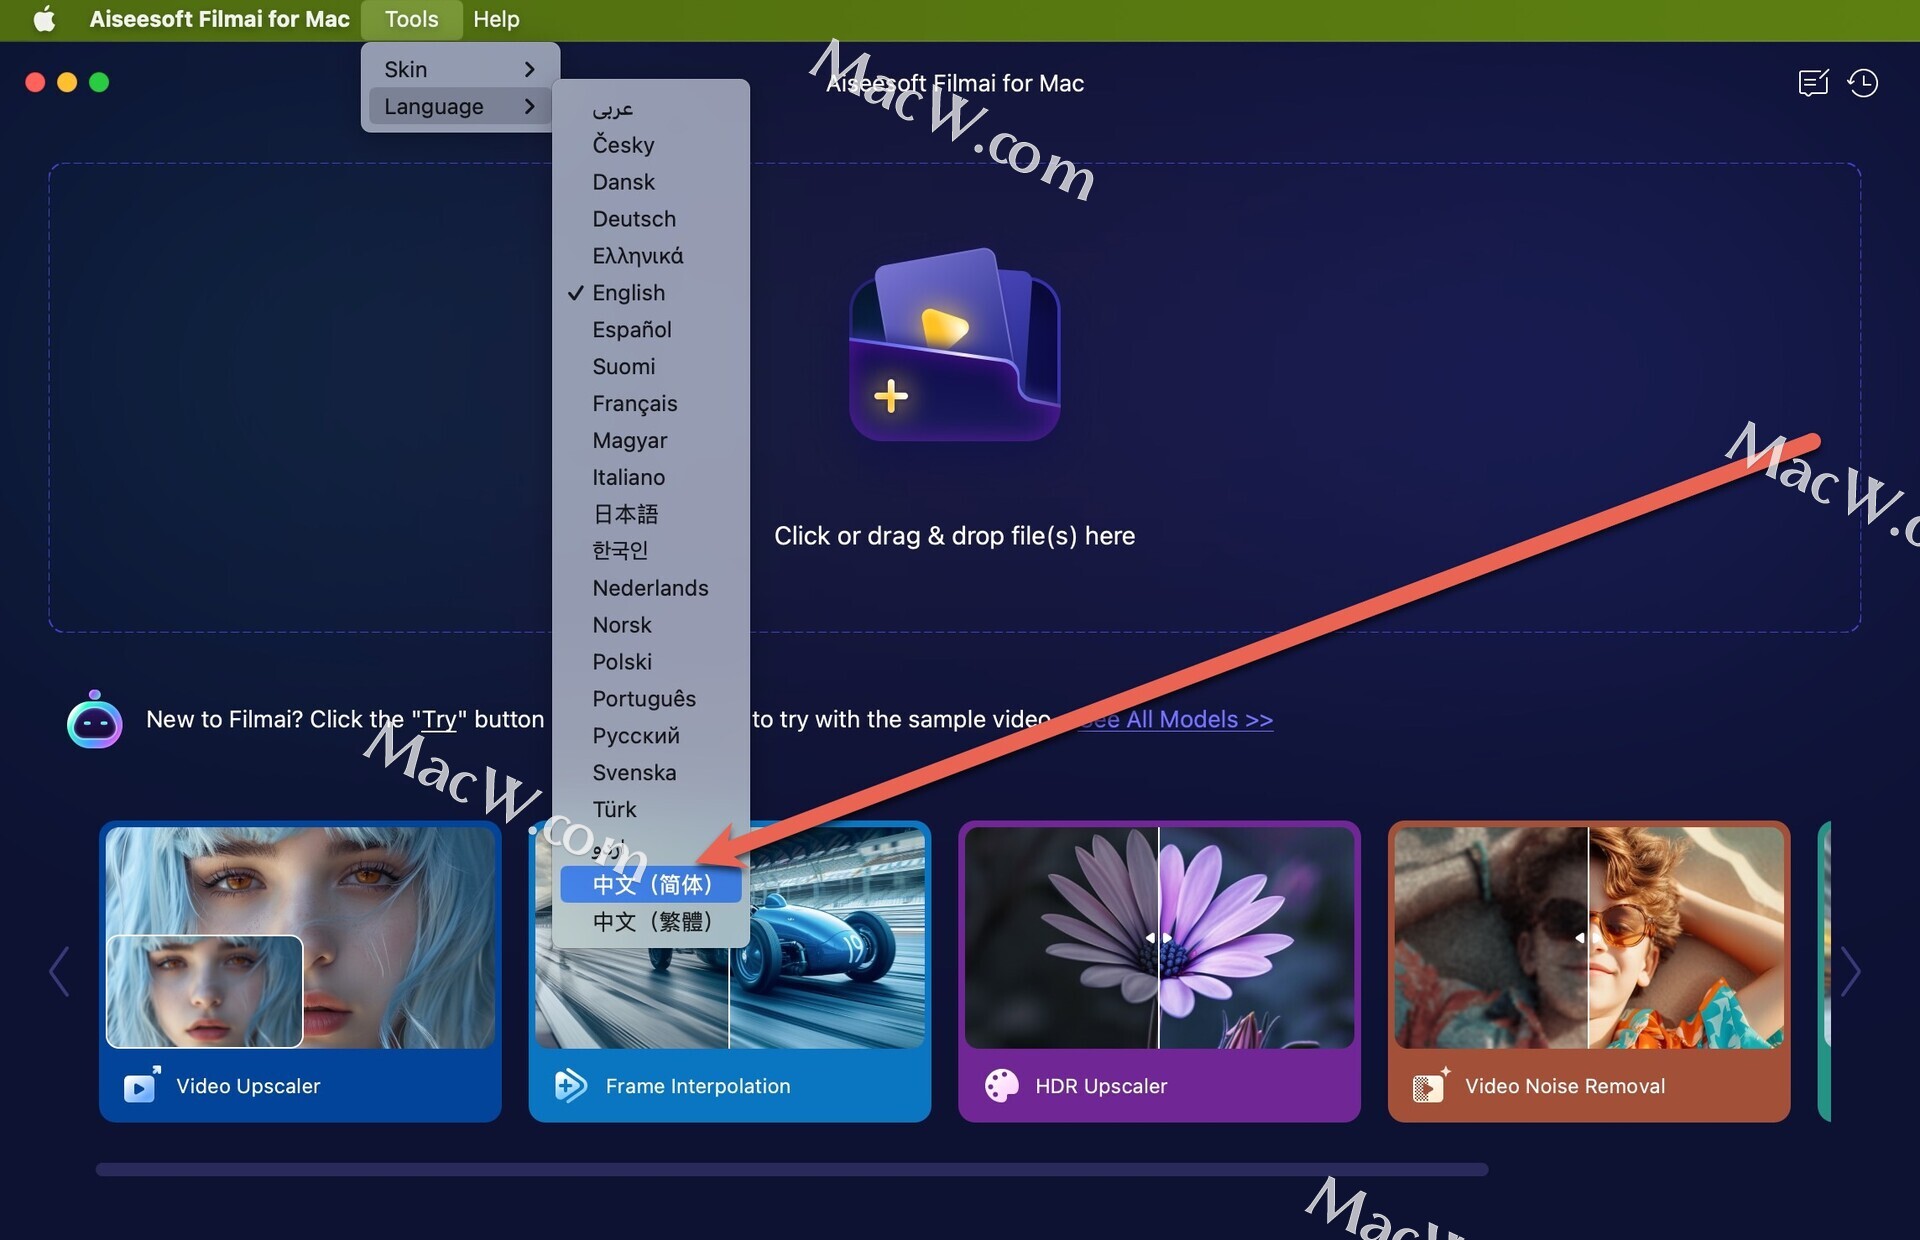Select Русский language
The height and width of the screenshot is (1240, 1920).
[x=651, y=736]
